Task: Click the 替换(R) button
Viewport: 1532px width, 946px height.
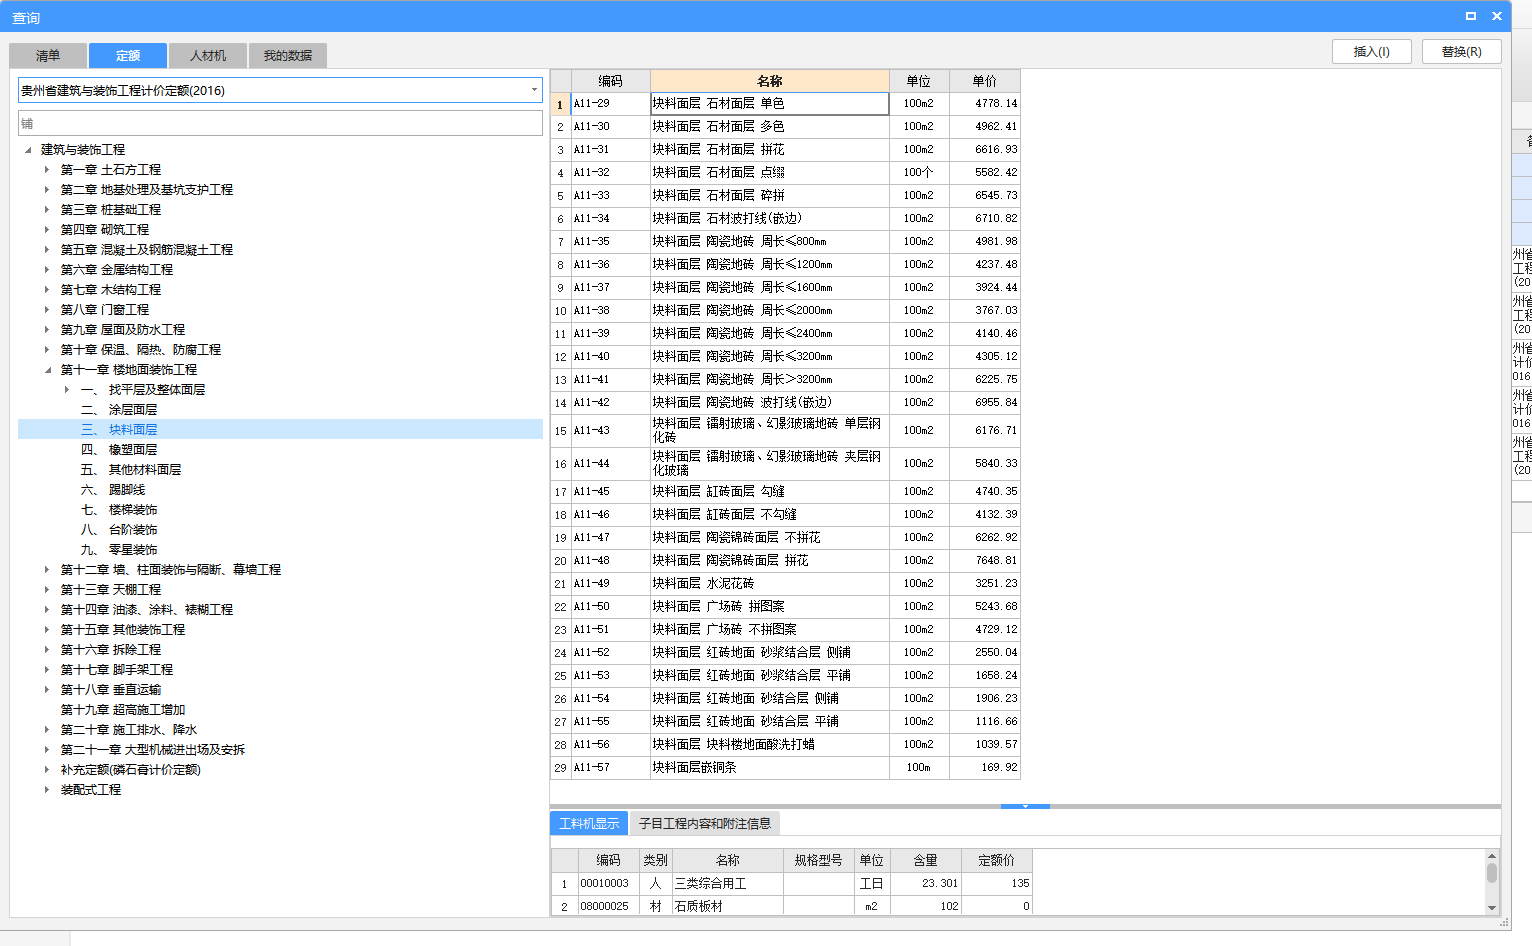Action: [x=1462, y=52]
